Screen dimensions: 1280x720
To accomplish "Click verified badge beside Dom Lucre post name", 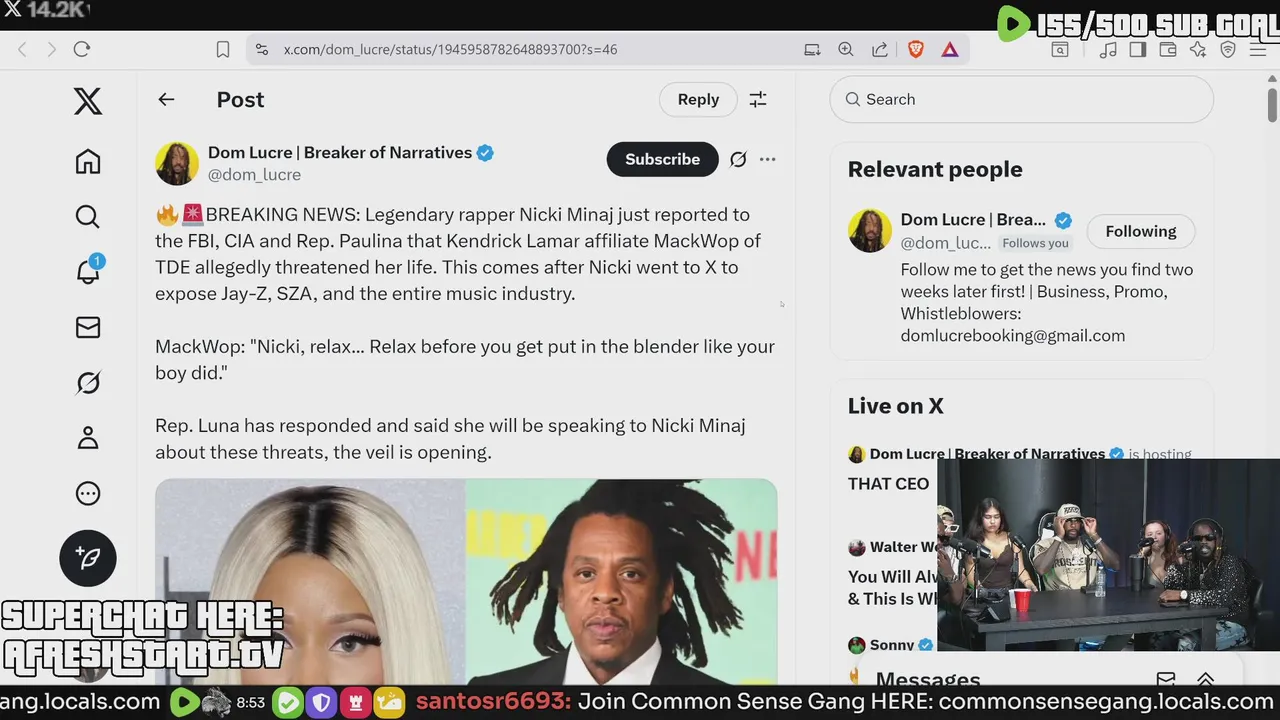I will click(x=485, y=153).
